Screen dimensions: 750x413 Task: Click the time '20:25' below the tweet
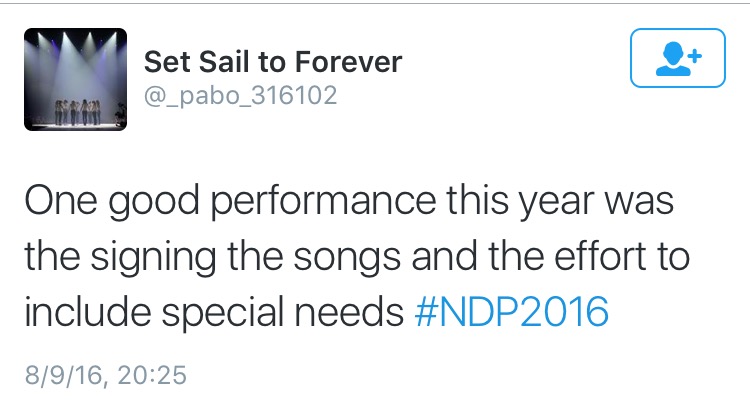(x=151, y=376)
